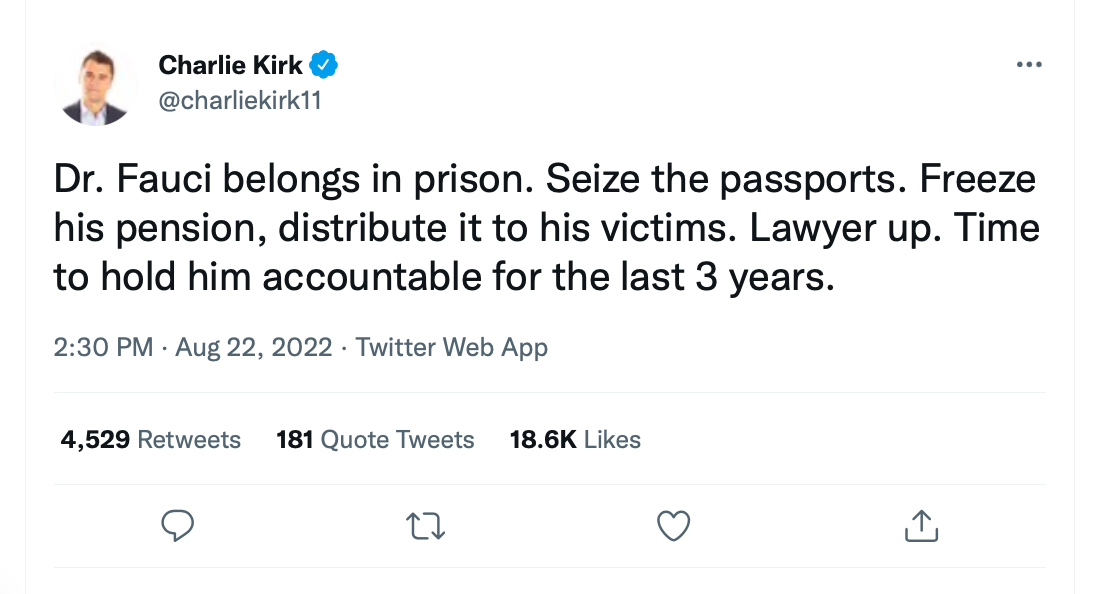The width and height of the screenshot is (1100, 594).
Task: Click the reply speech bubble icon
Action: coord(176,525)
